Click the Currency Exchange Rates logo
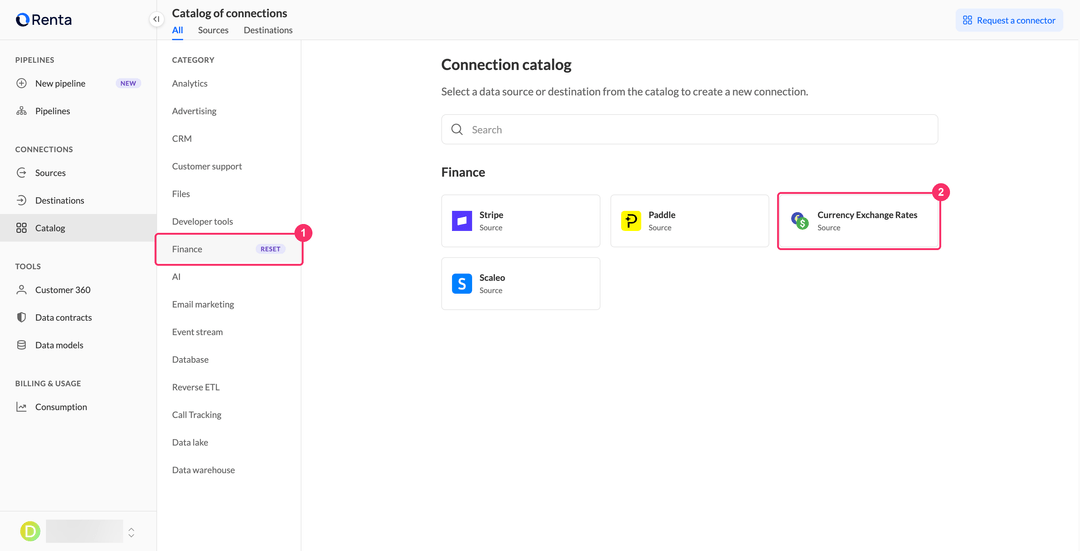The image size is (1080, 551). click(x=800, y=220)
